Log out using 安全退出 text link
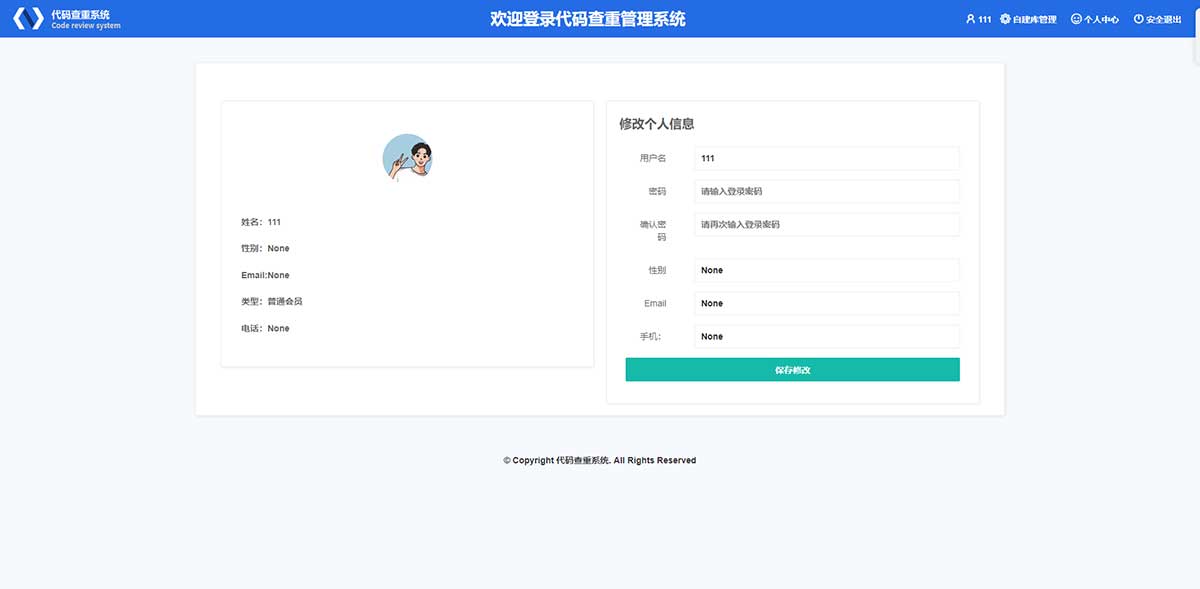The height and width of the screenshot is (589, 1200). click(x=1163, y=19)
